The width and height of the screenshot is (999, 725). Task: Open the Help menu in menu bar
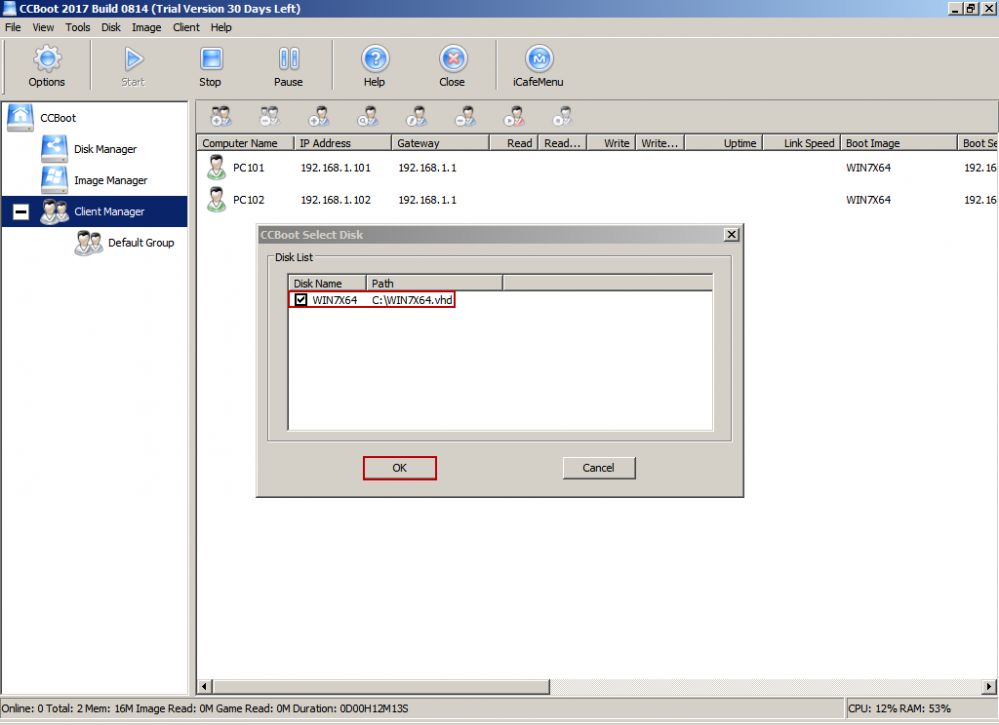click(221, 27)
